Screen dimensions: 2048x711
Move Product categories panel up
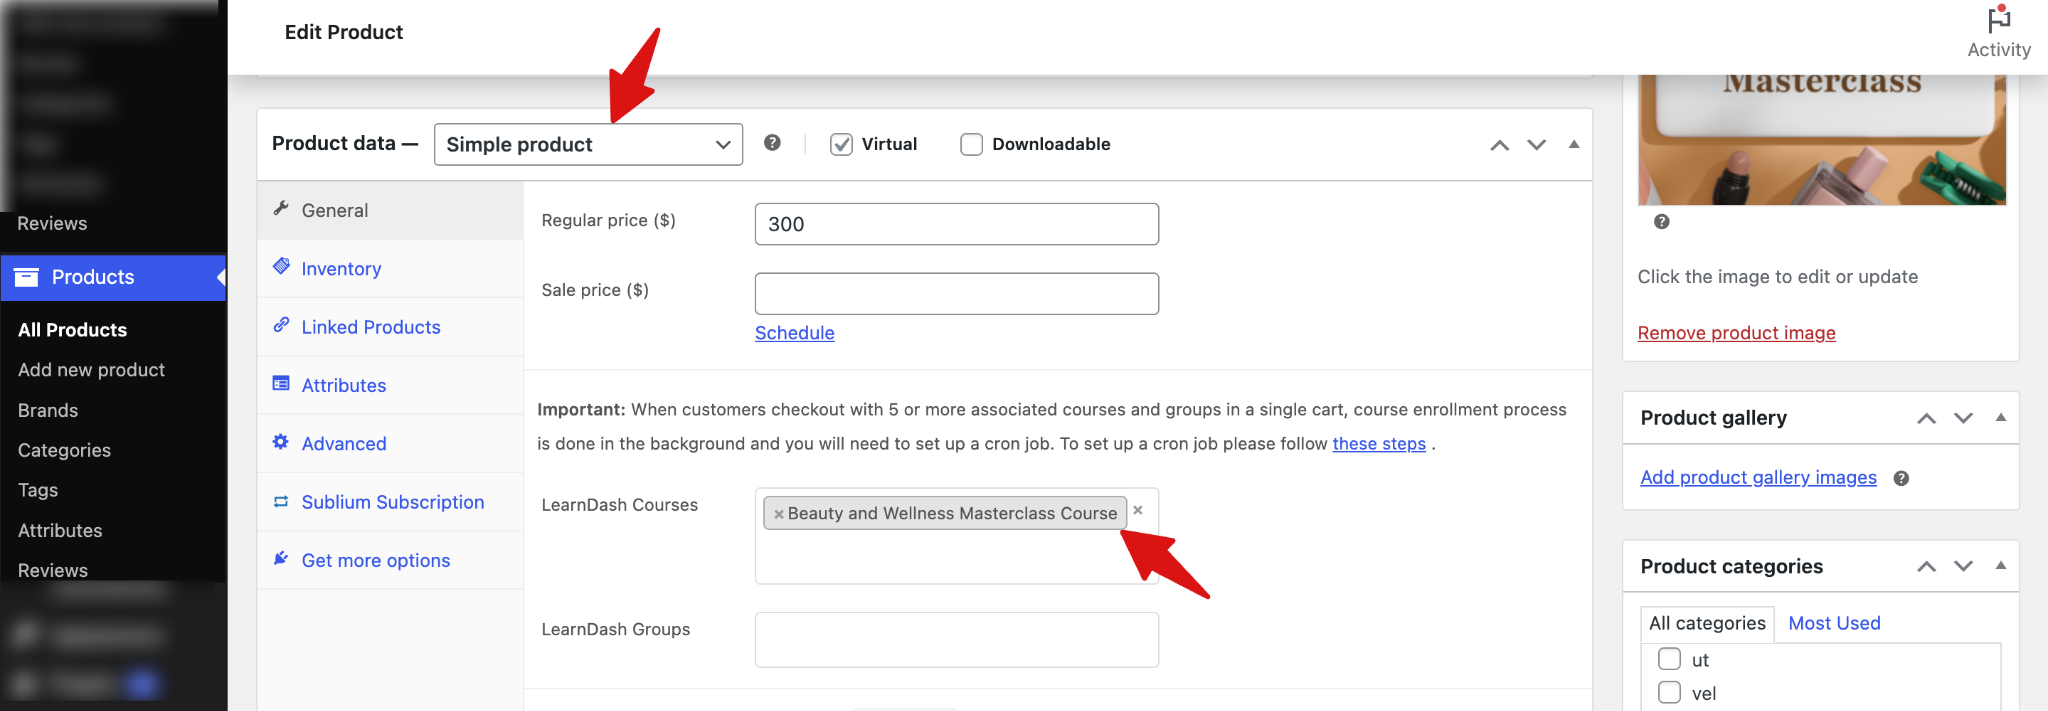pos(1926,566)
